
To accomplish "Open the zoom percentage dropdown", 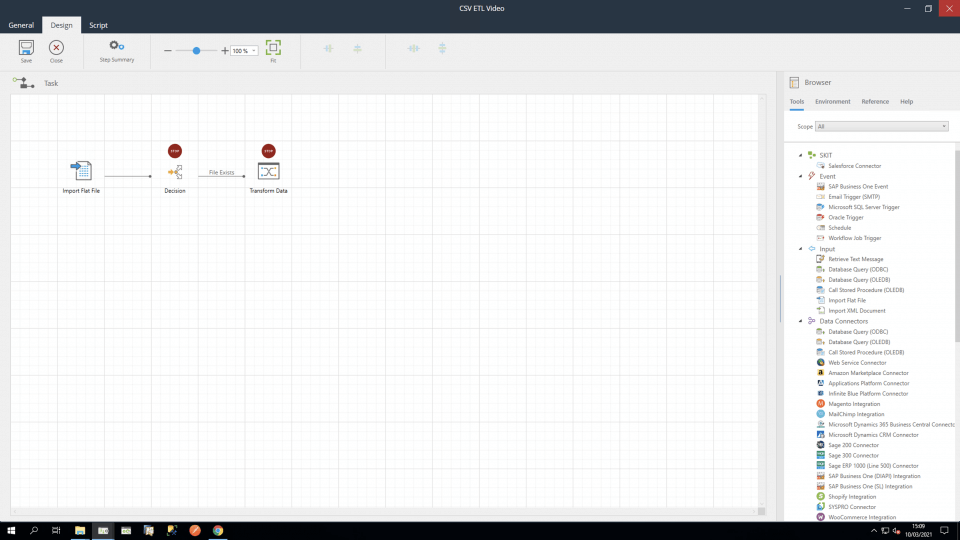I will [x=254, y=50].
